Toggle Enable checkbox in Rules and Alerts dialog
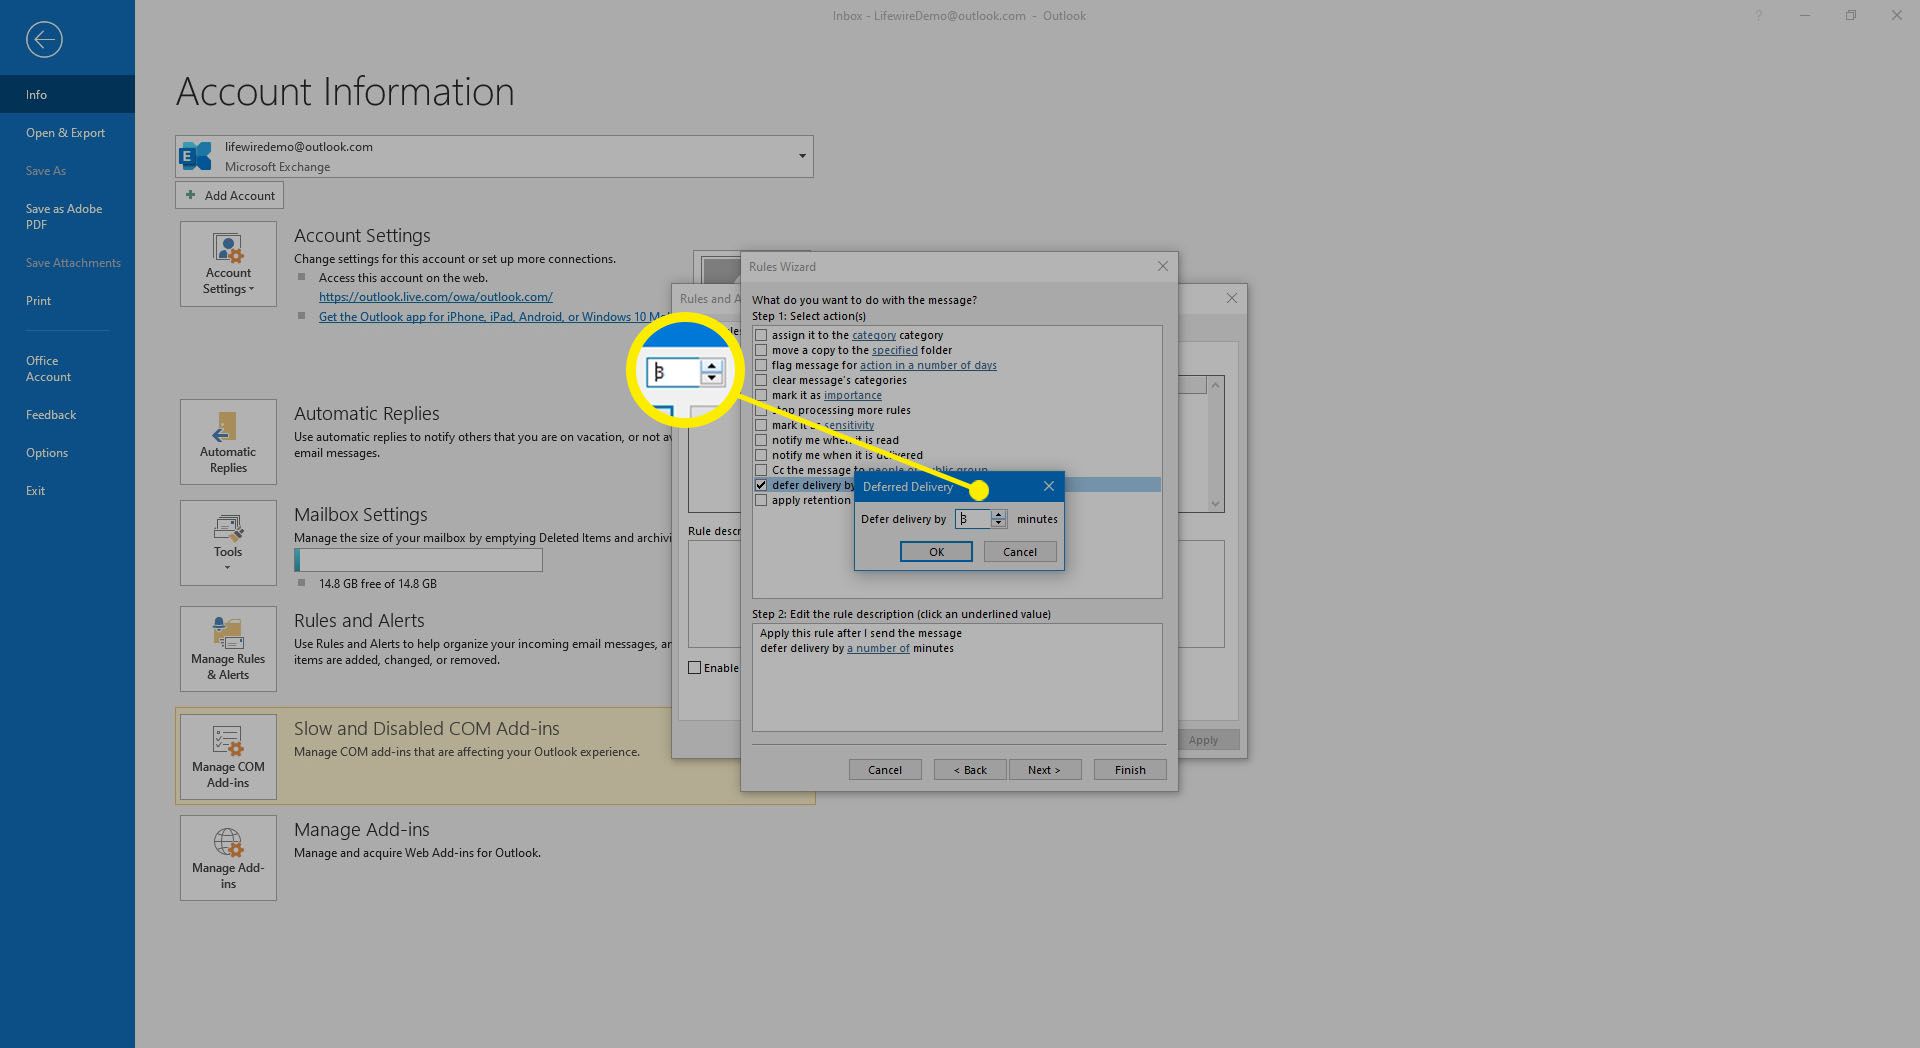The height and width of the screenshot is (1048, 1920). coord(694,668)
